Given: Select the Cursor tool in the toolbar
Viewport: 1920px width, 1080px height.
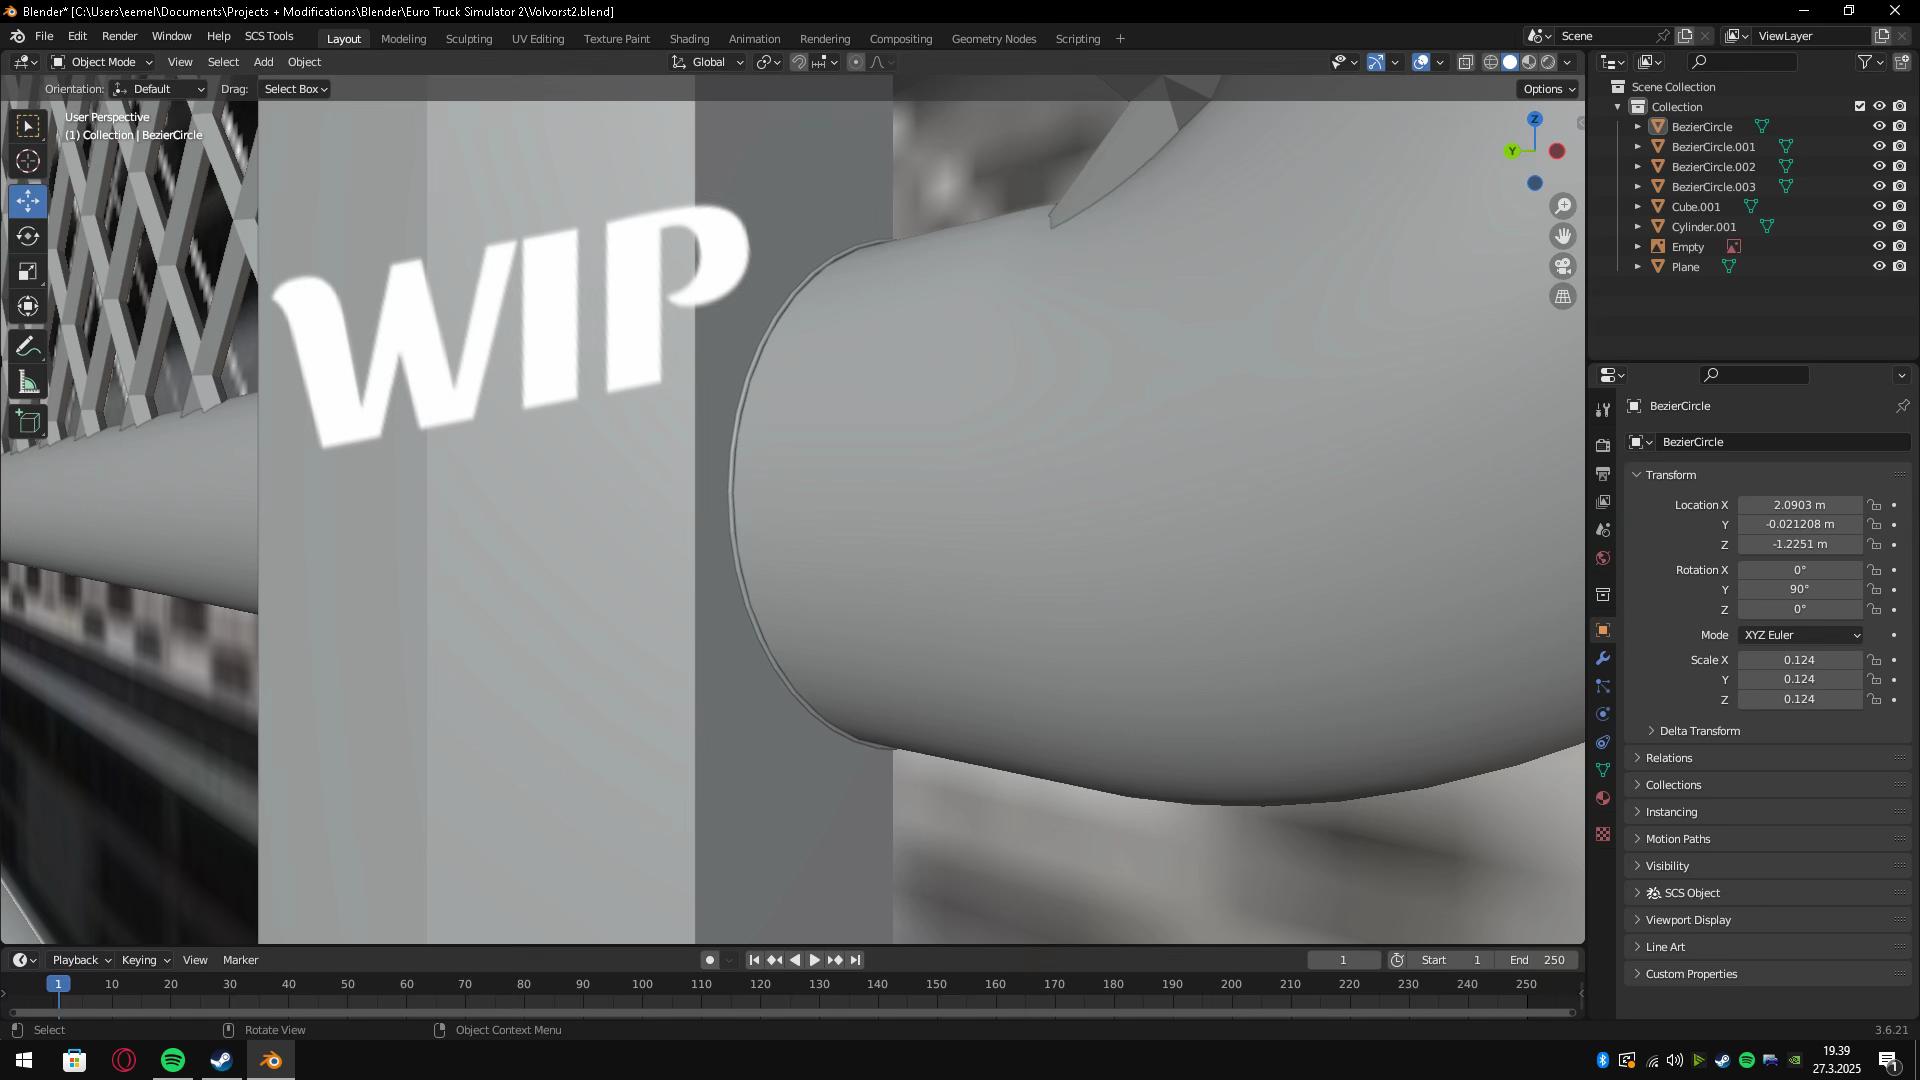Looking at the screenshot, I should 28,161.
